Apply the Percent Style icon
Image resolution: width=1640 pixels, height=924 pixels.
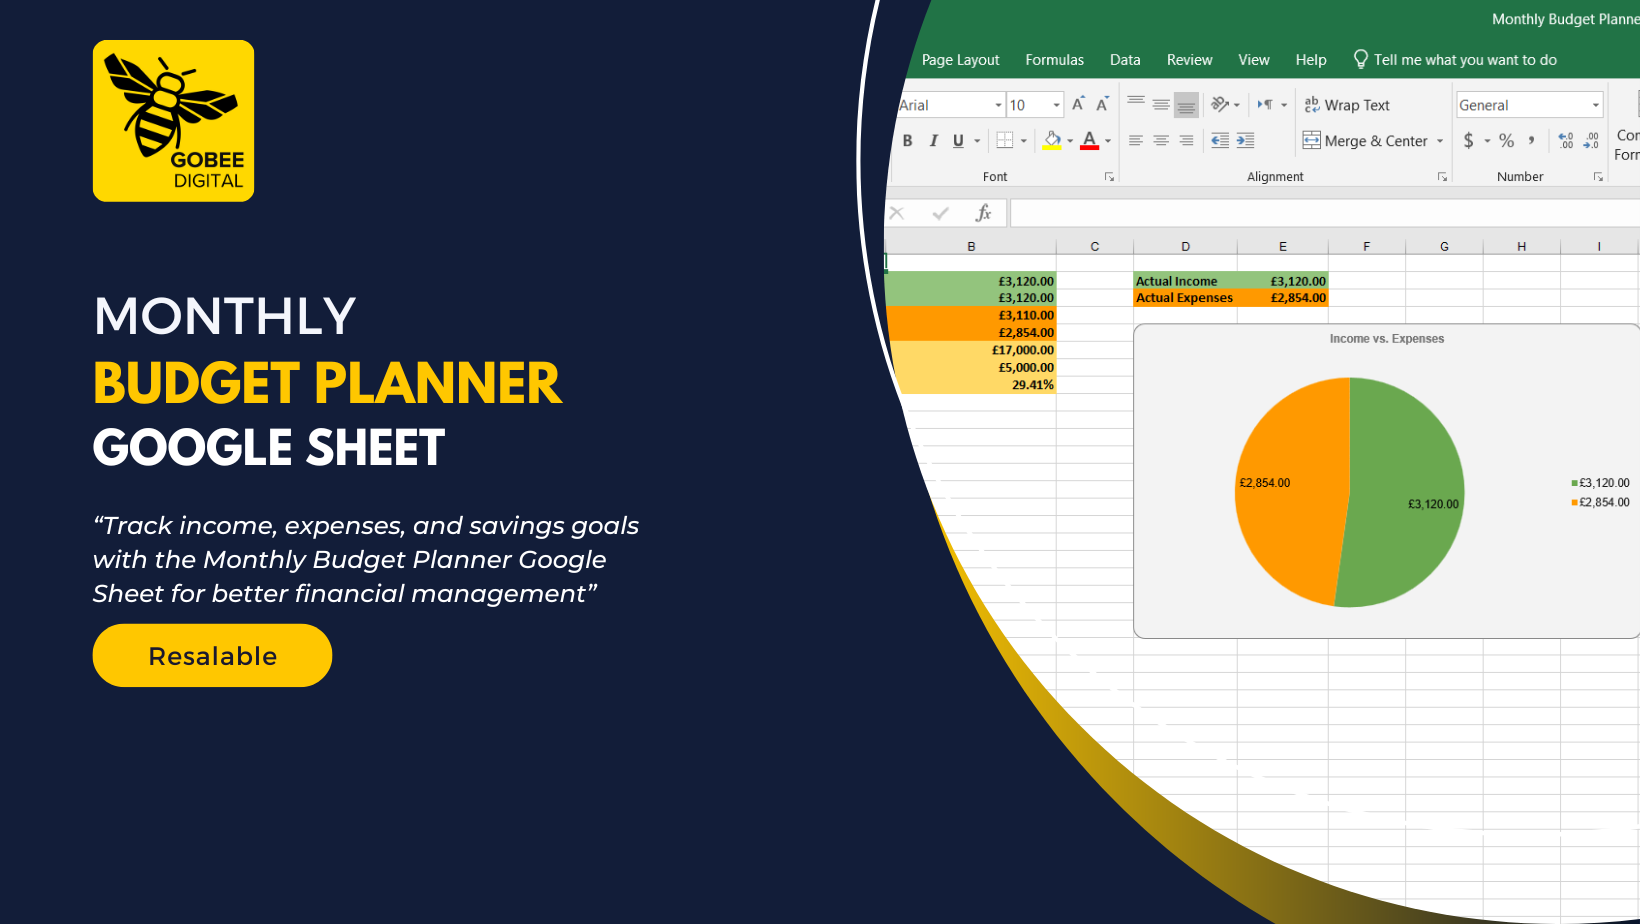pyautogui.click(x=1507, y=141)
